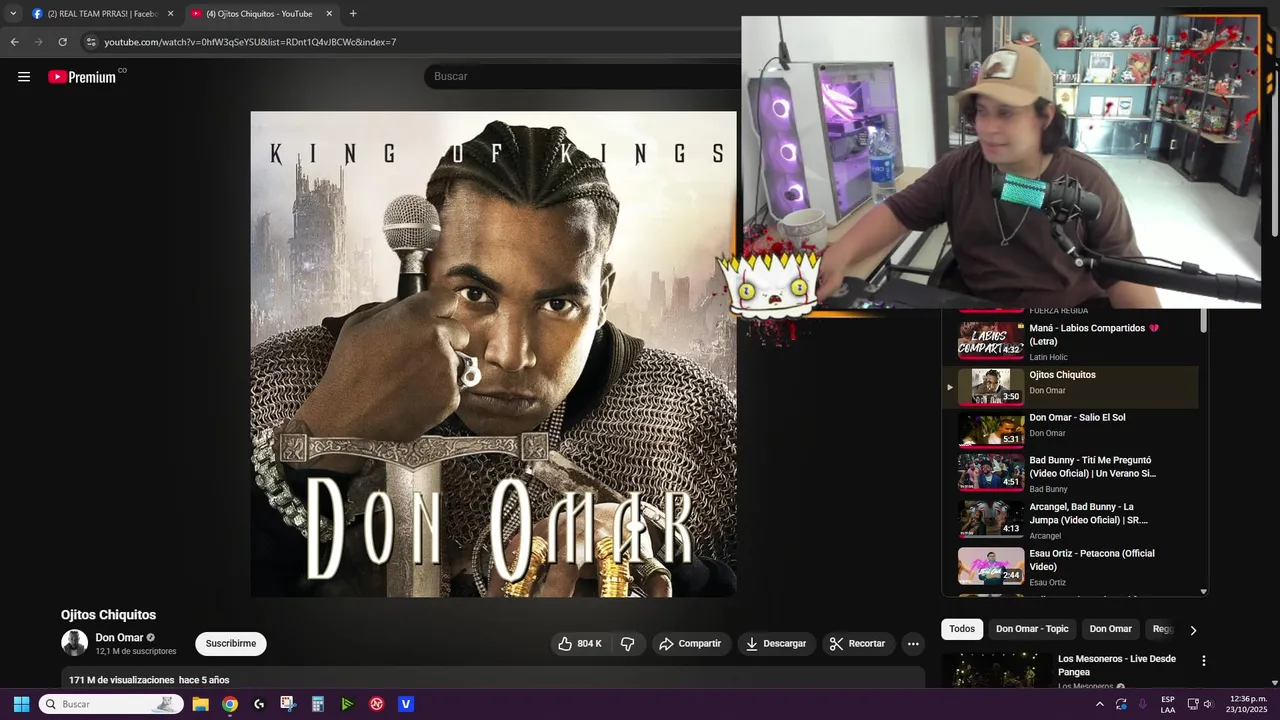Open site information icon in address bar

91,42
